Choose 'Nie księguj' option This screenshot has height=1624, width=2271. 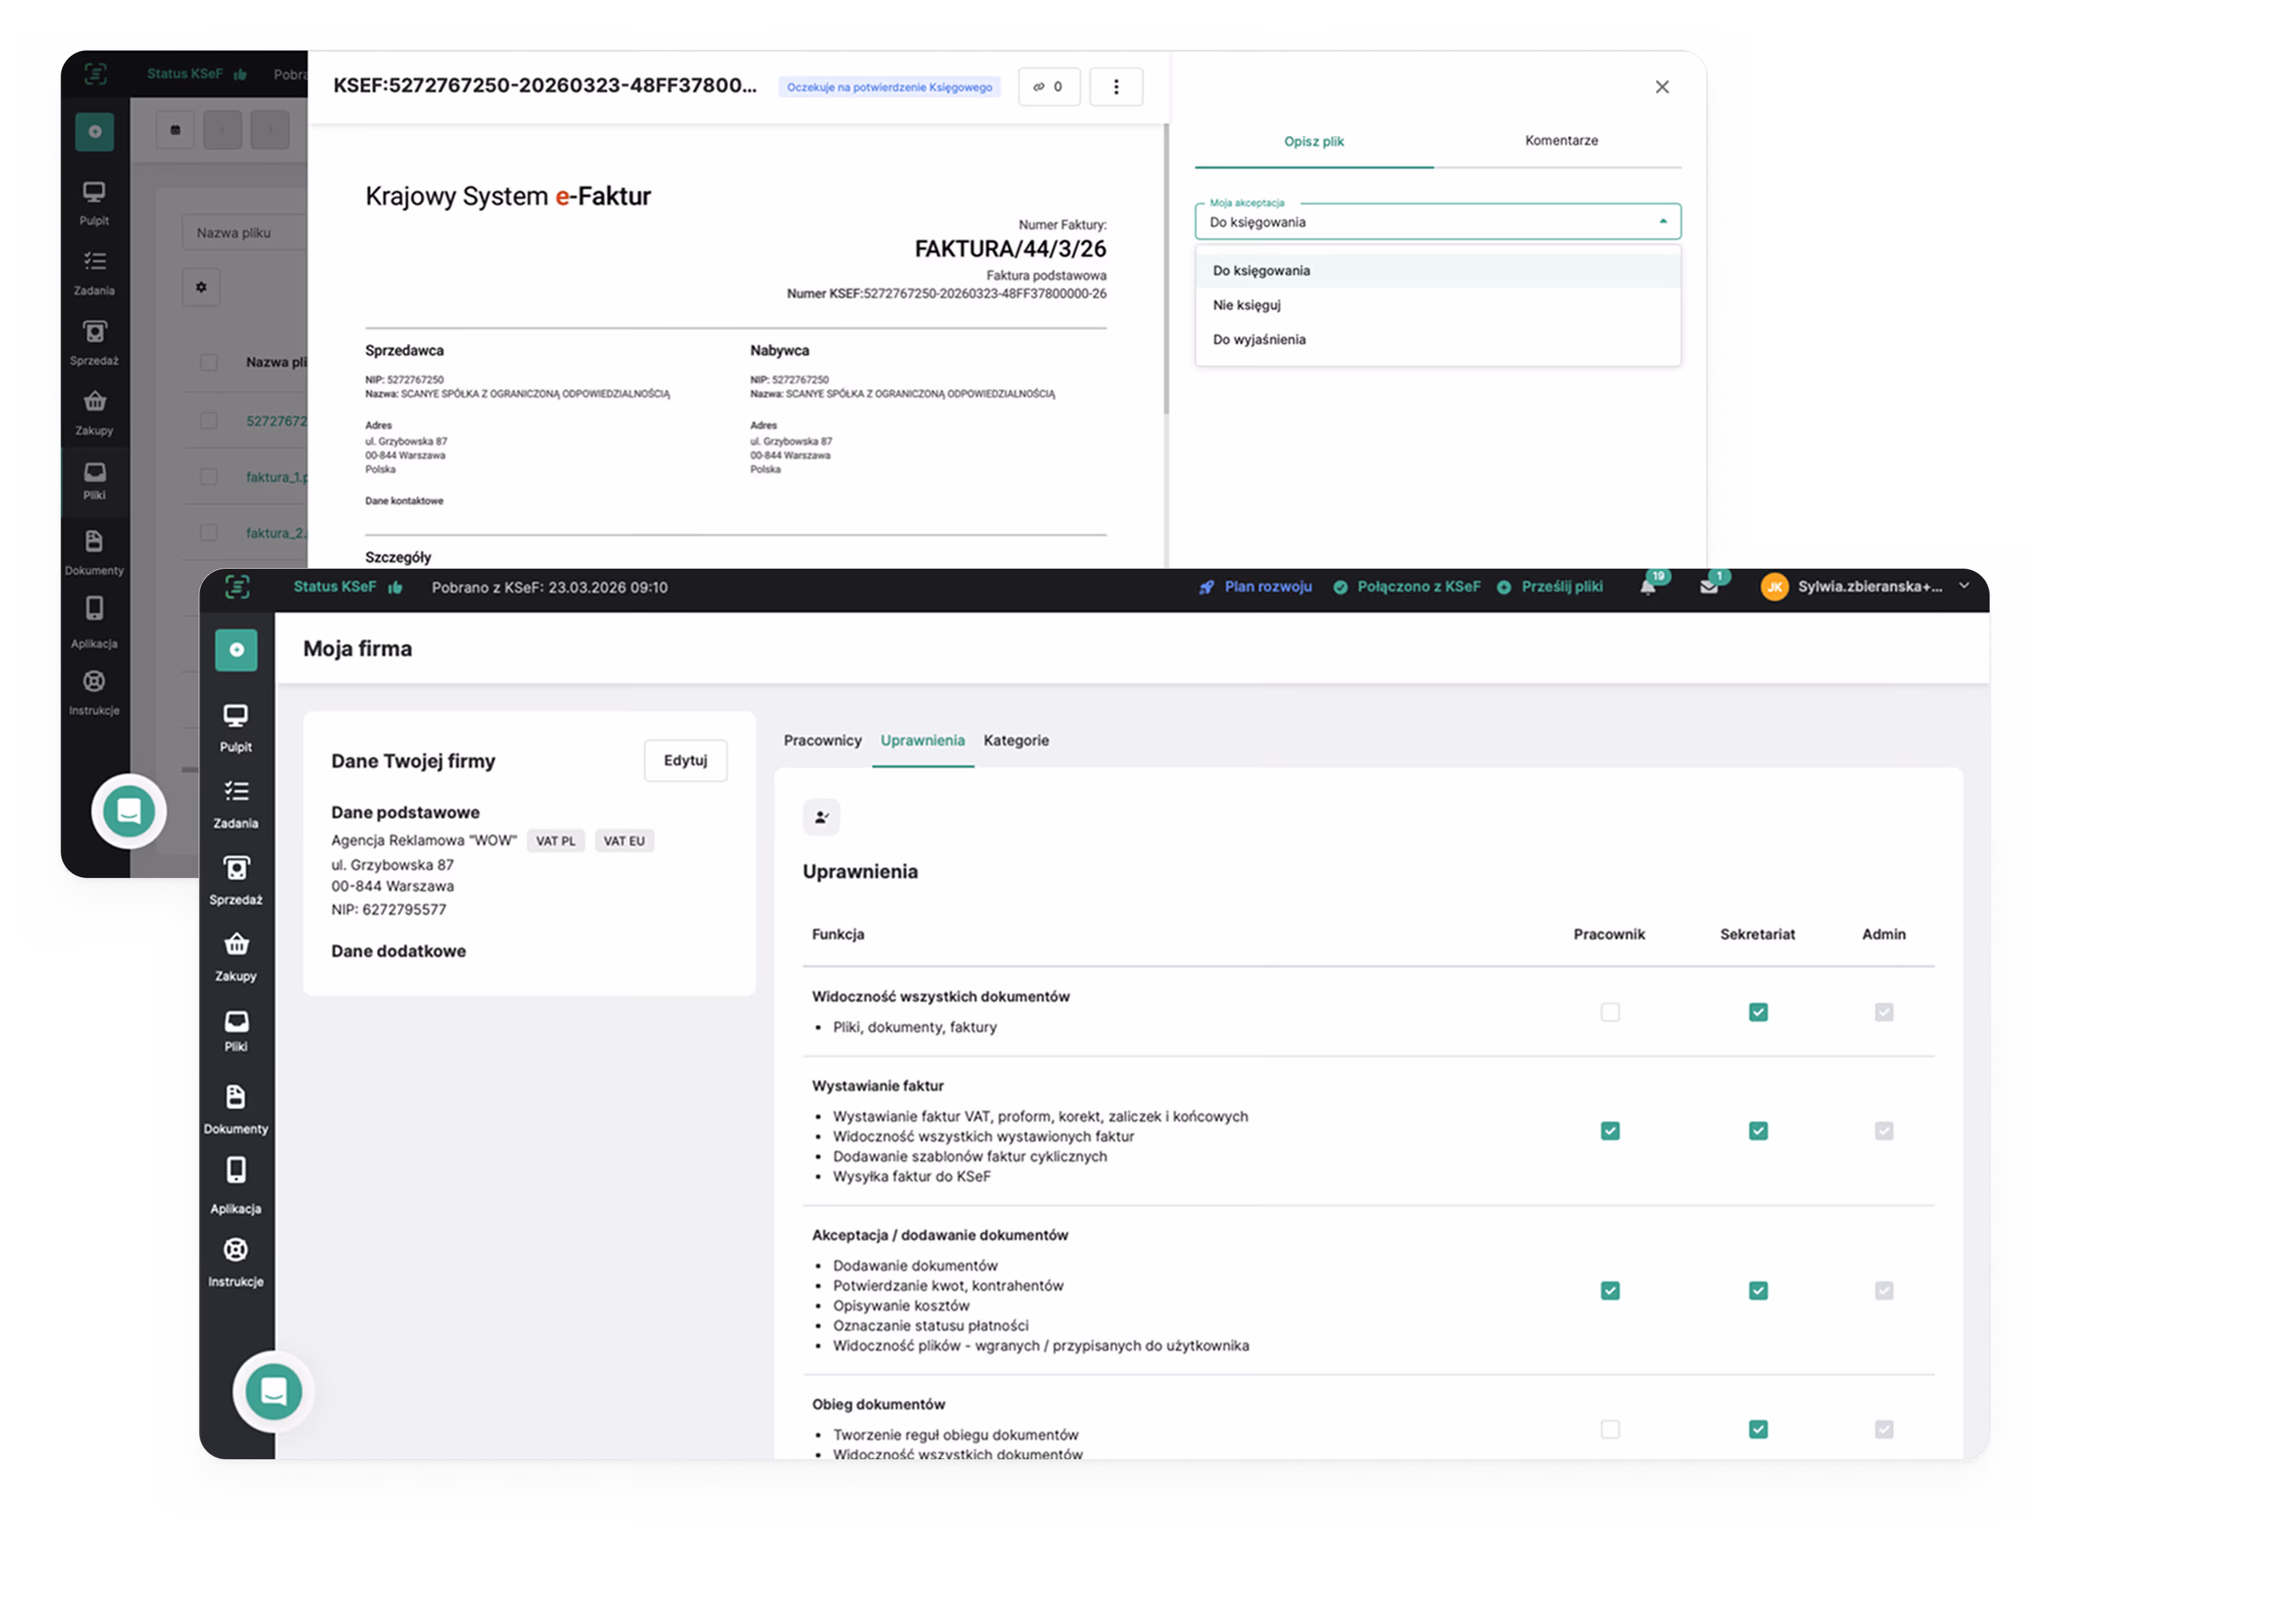click(1437, 305)
